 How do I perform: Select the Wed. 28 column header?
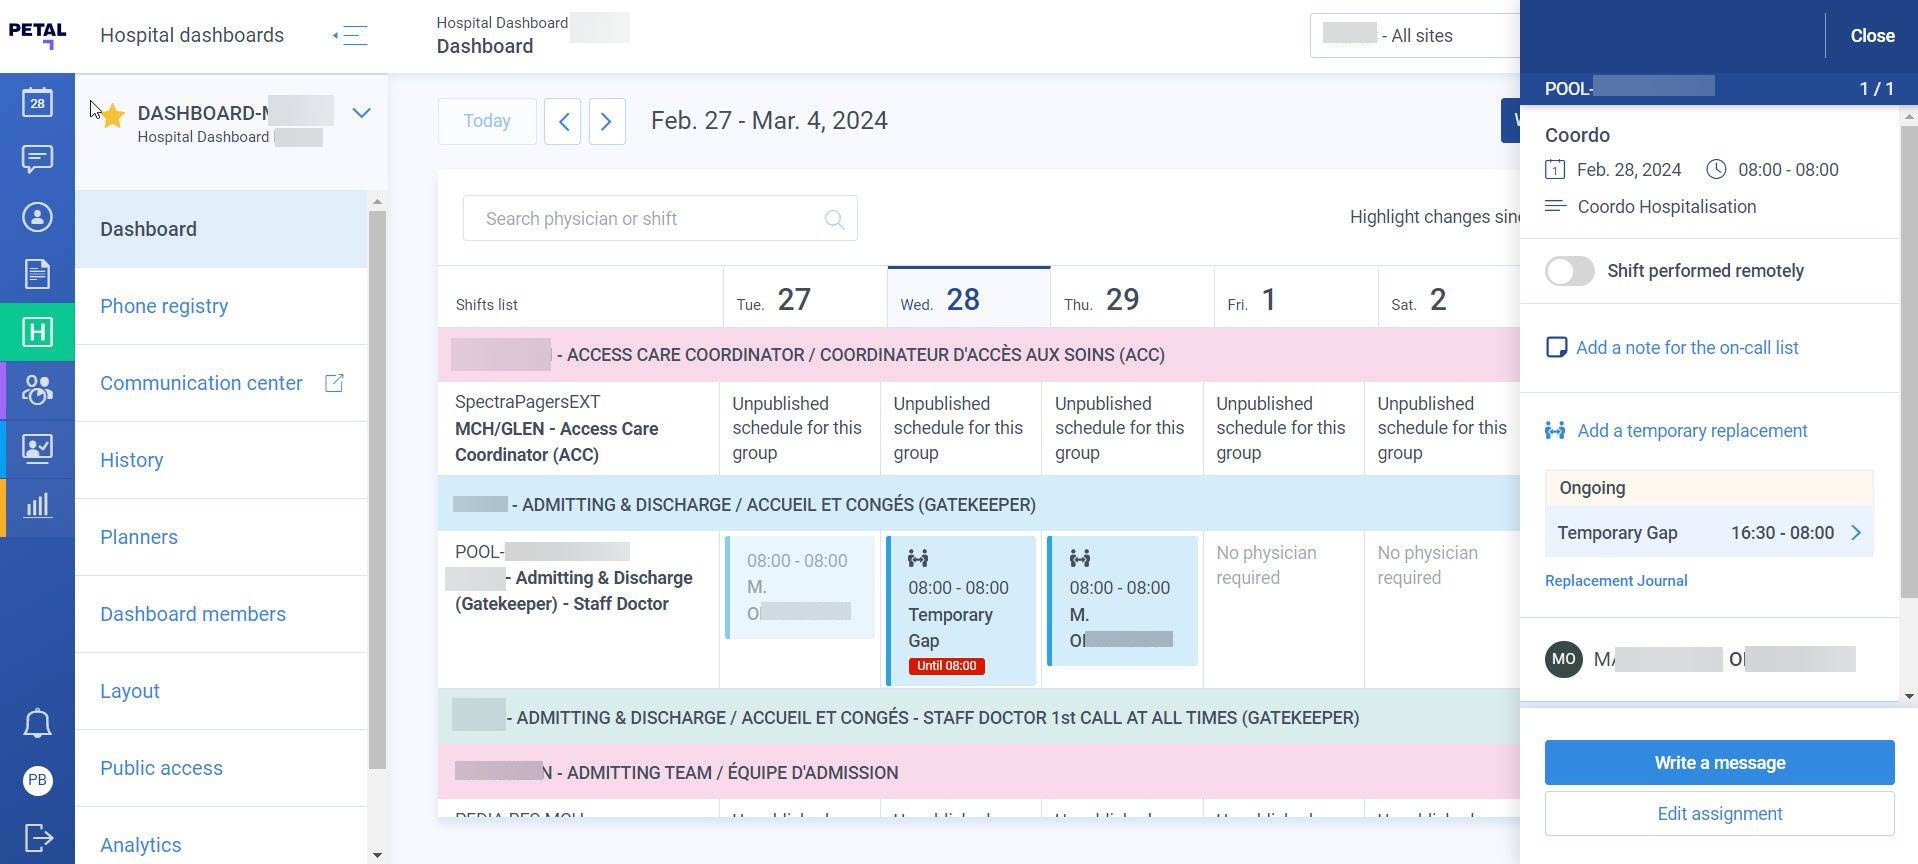pos(968,298)
